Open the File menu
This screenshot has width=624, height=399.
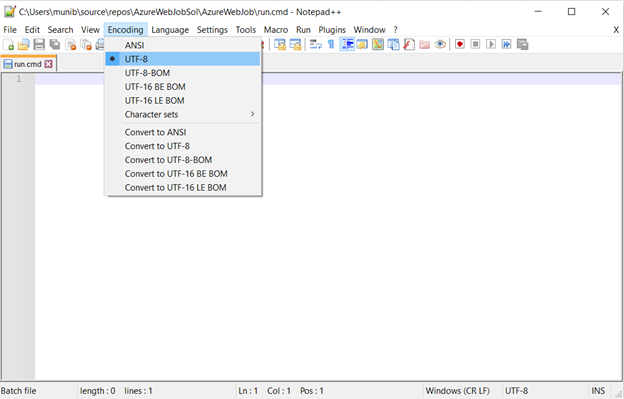pos(10,30)
